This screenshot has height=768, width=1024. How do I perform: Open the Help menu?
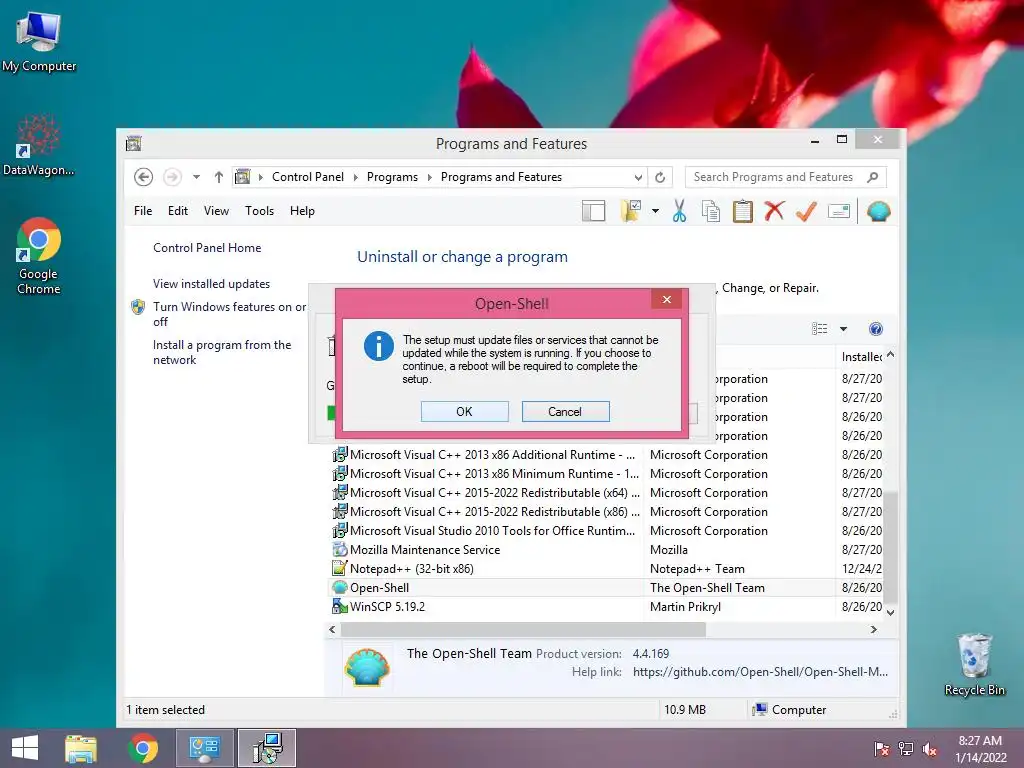pos(302,211)
